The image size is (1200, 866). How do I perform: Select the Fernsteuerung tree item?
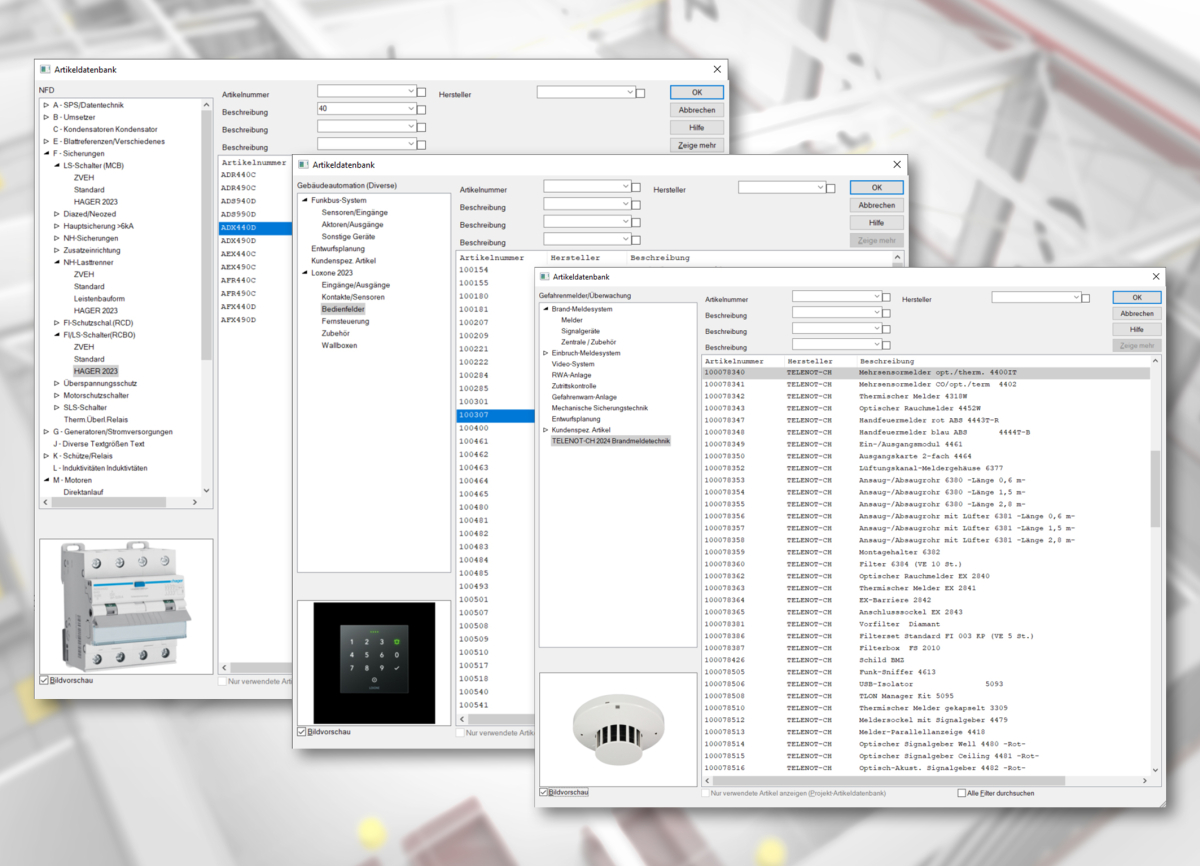[345, 321]
